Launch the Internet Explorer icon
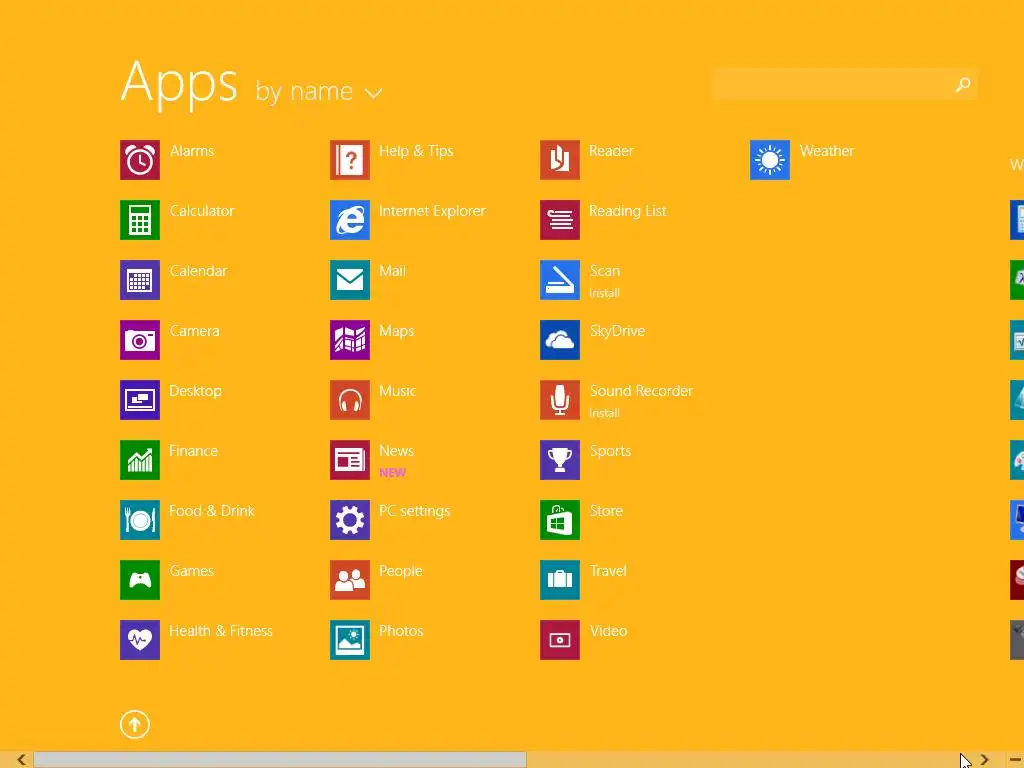The width and height of the screenshot is (1024, 768). click(350, 220)
